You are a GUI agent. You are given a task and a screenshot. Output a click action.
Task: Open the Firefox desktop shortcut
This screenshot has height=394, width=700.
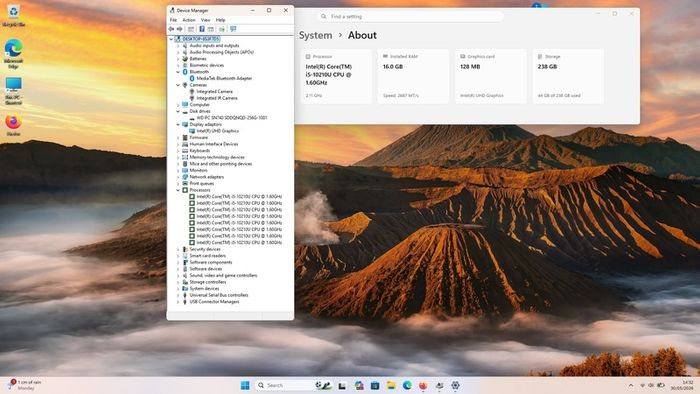pos(13,125)
